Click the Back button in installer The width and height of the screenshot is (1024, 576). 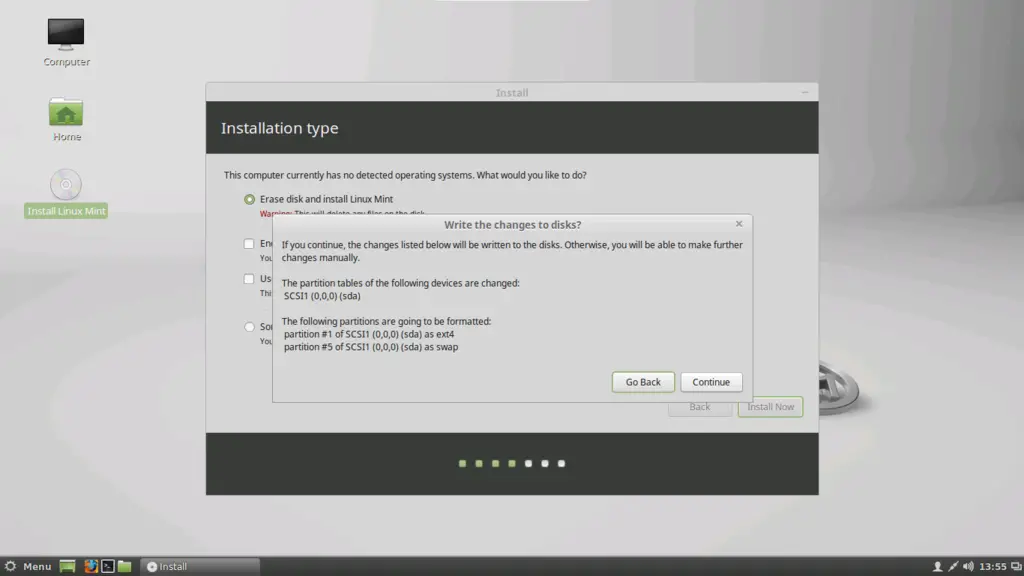[699, 408]
